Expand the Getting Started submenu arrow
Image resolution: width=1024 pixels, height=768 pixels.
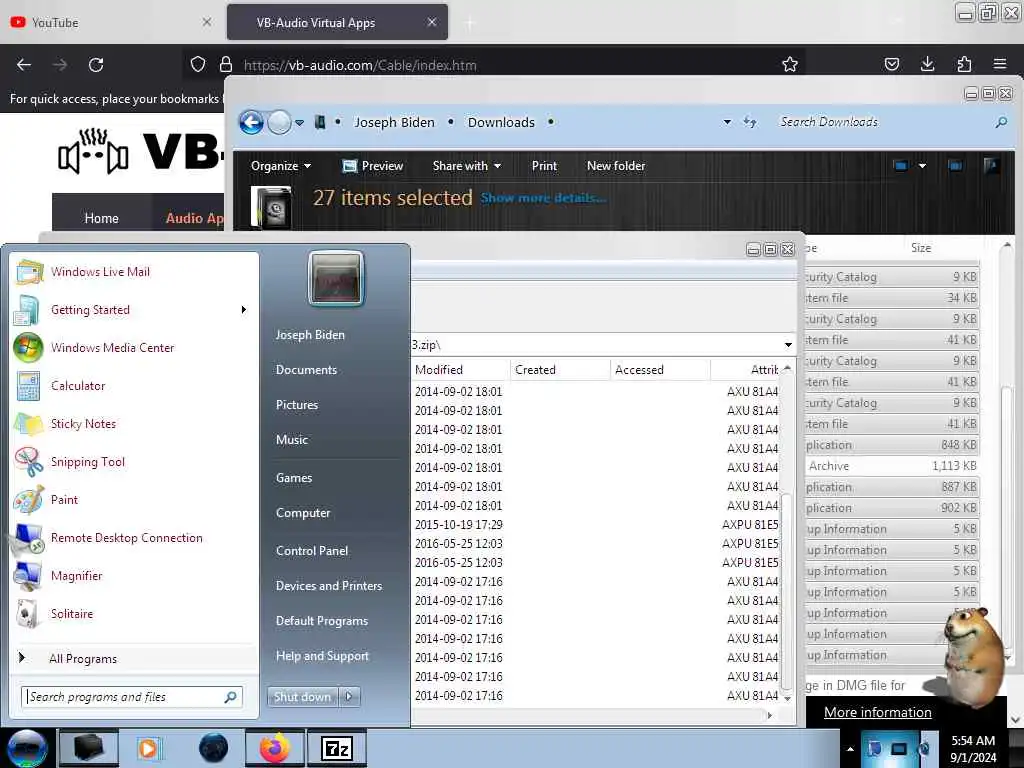click(244, 310)
